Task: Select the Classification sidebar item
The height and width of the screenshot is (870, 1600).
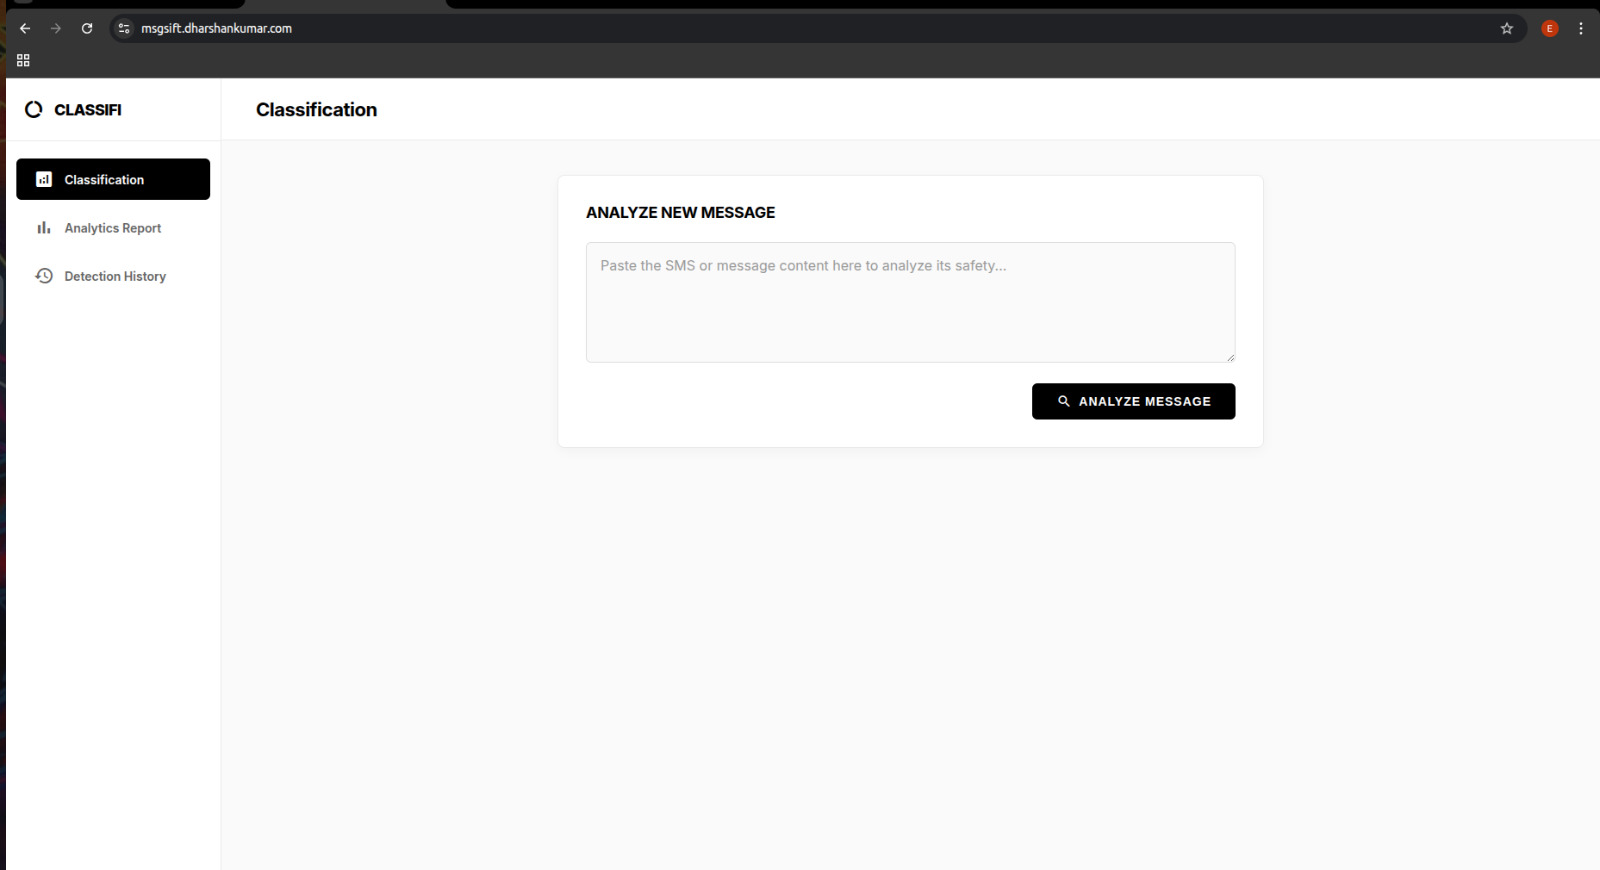Action: pyautogui.click(x=113, y=179)
